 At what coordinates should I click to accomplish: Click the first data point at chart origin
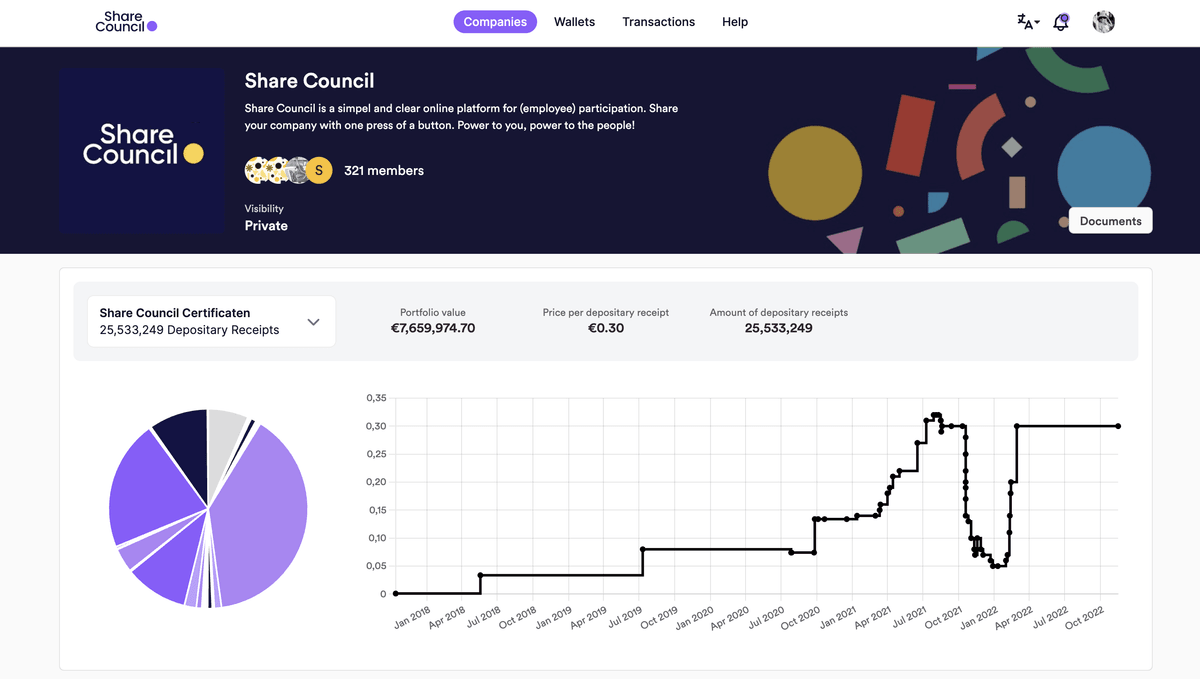(x=396, y=594)
